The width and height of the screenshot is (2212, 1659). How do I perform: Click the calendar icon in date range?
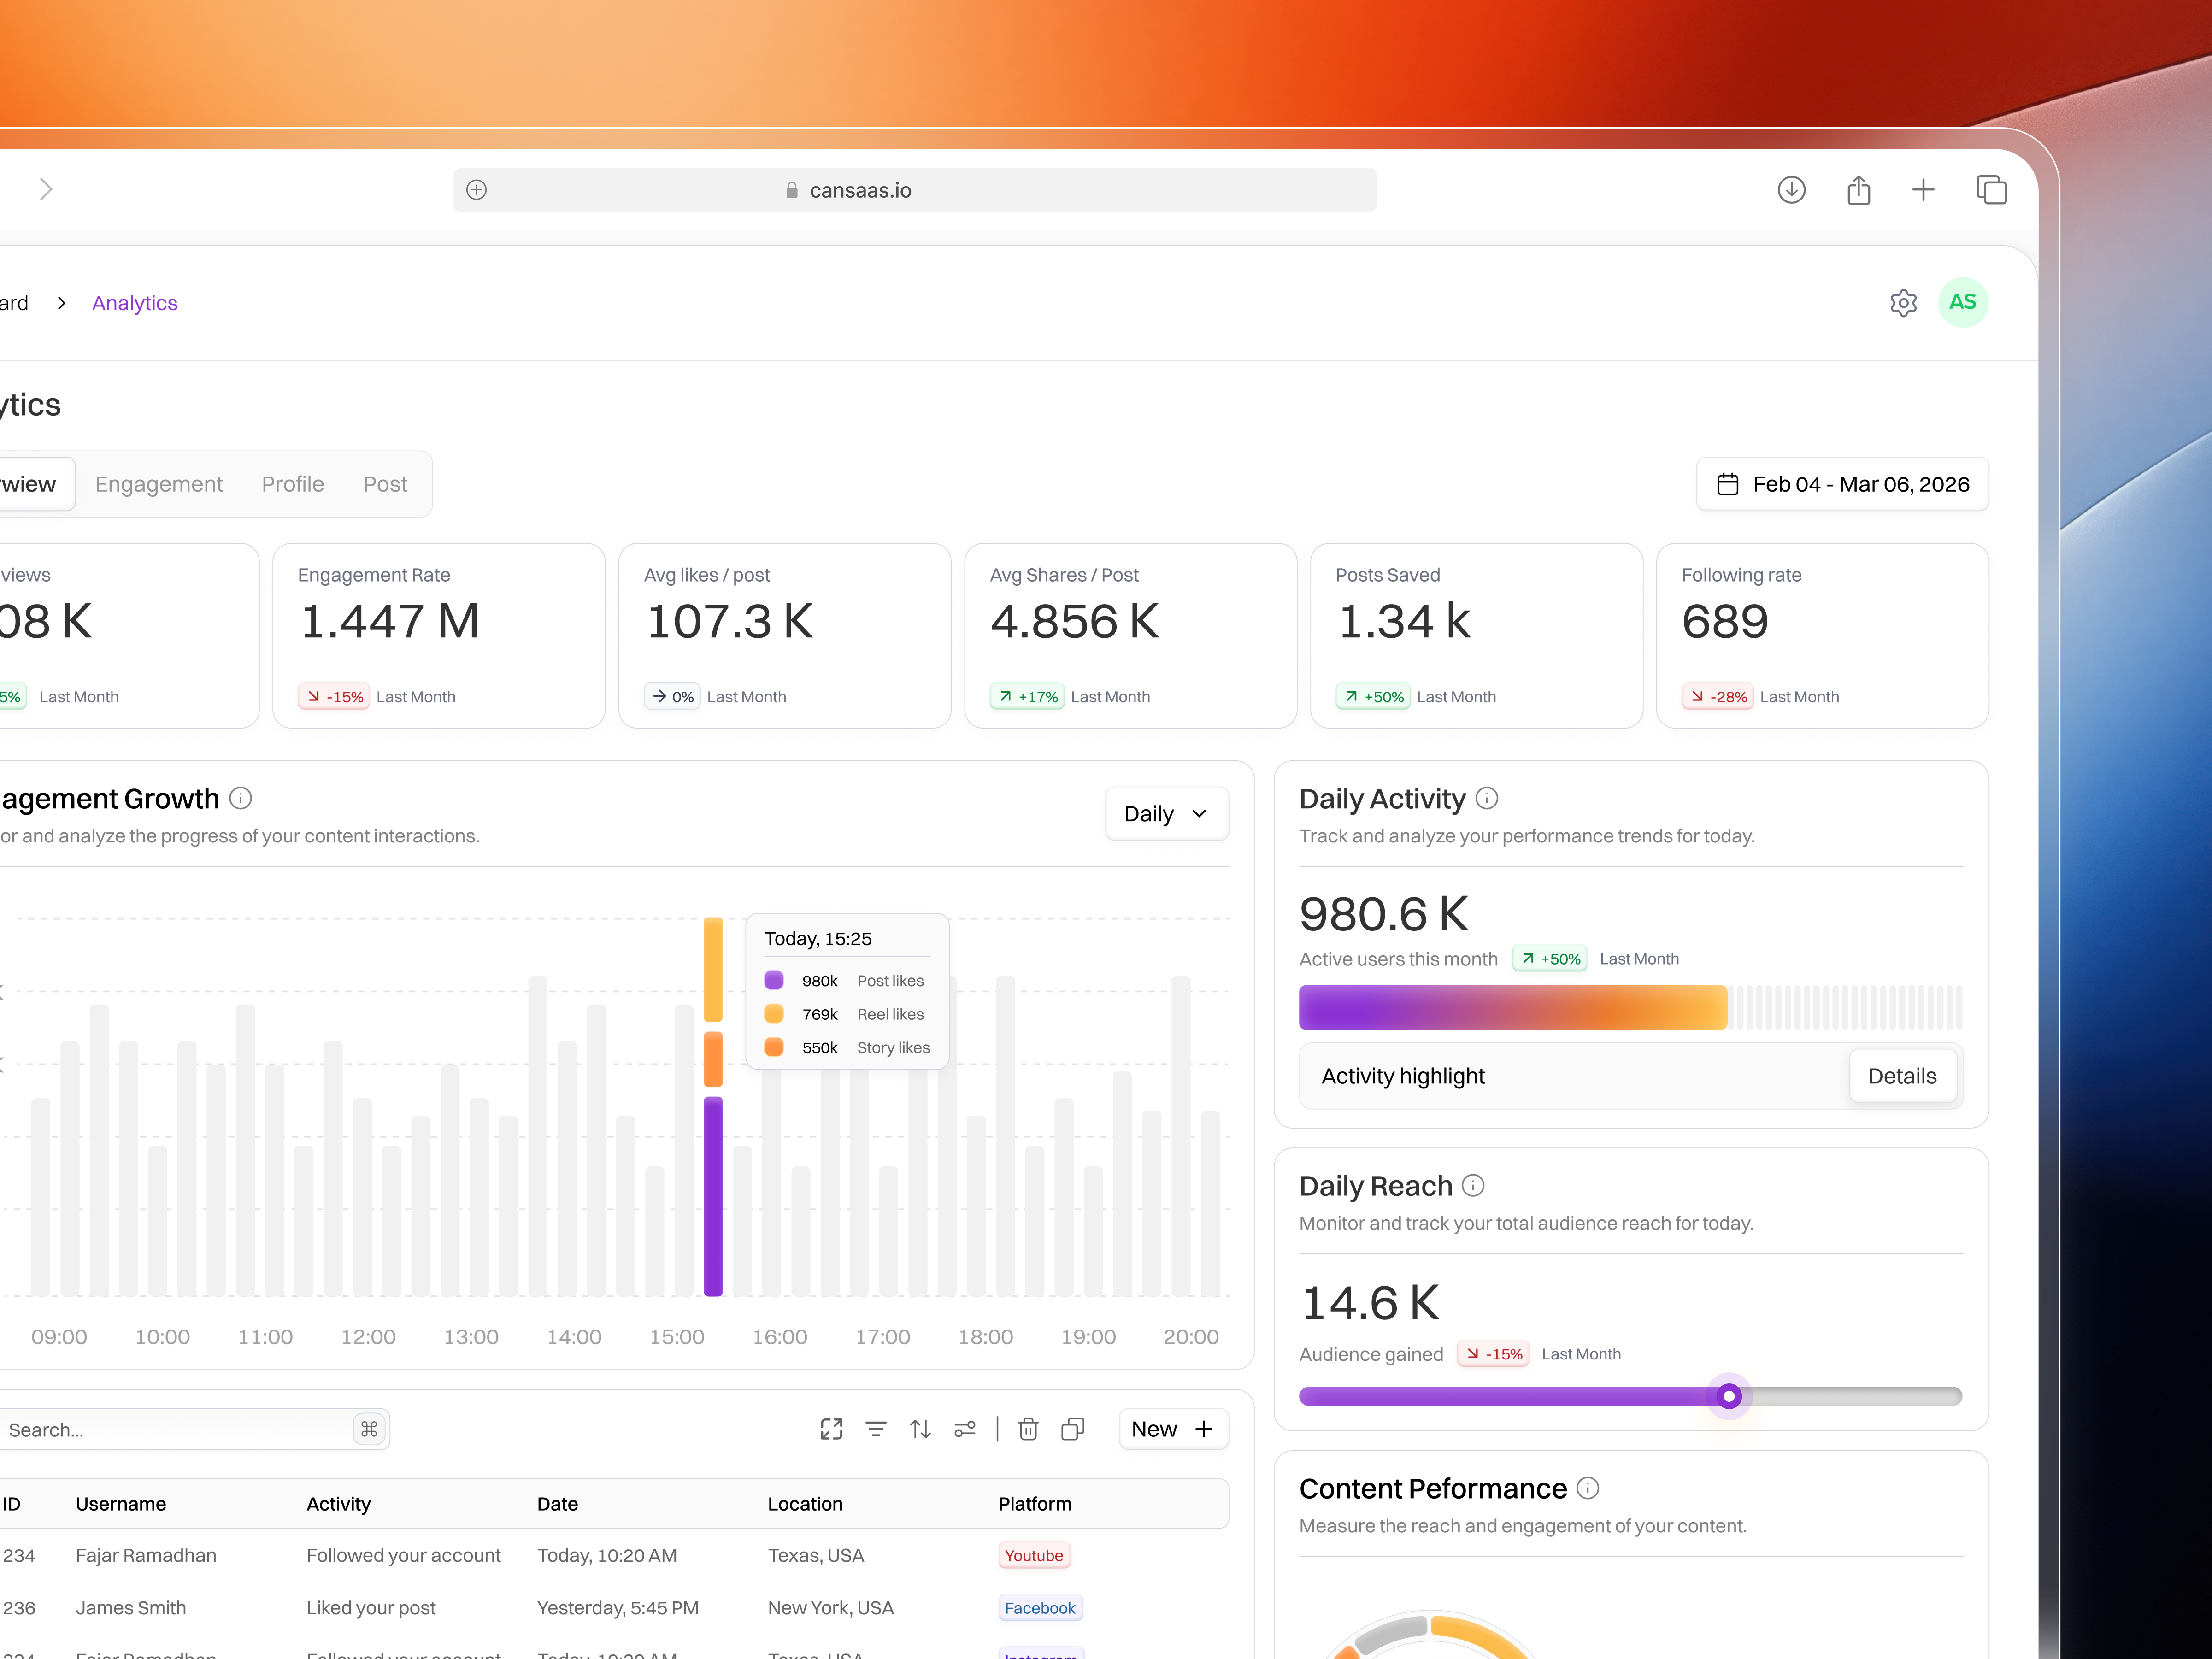1727,484
